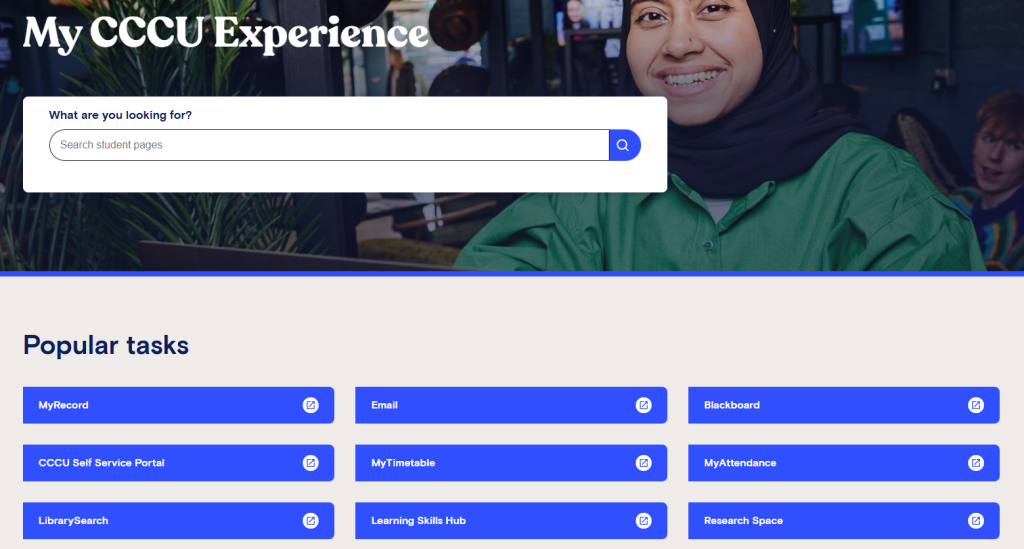
Task: Open the Email task label
Action: click(384, 405)
